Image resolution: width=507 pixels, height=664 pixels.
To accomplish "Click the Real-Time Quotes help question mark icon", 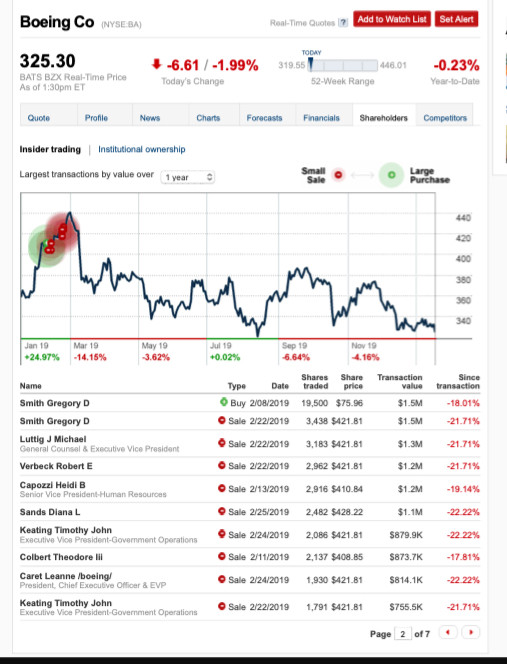I will click(x=344, y=23).
